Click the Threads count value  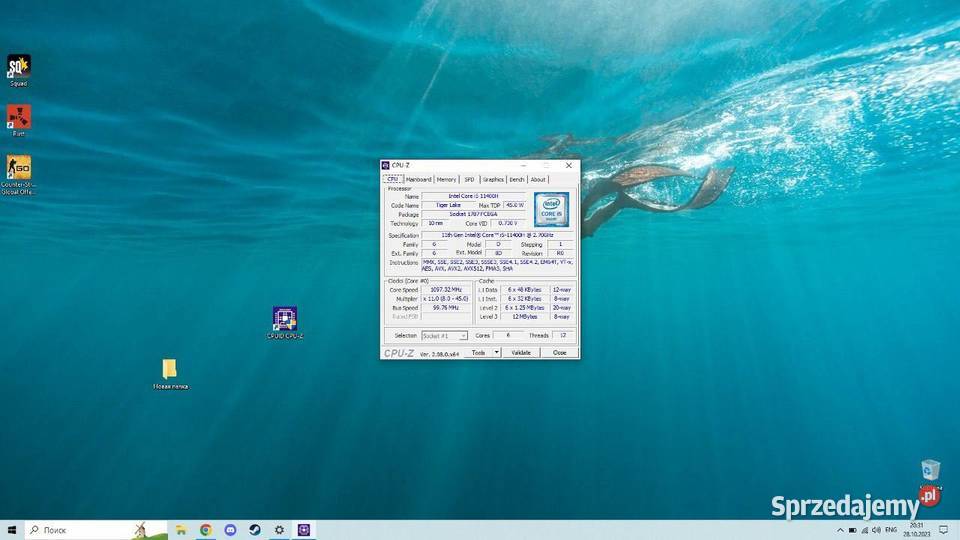(x=563, y=336)
